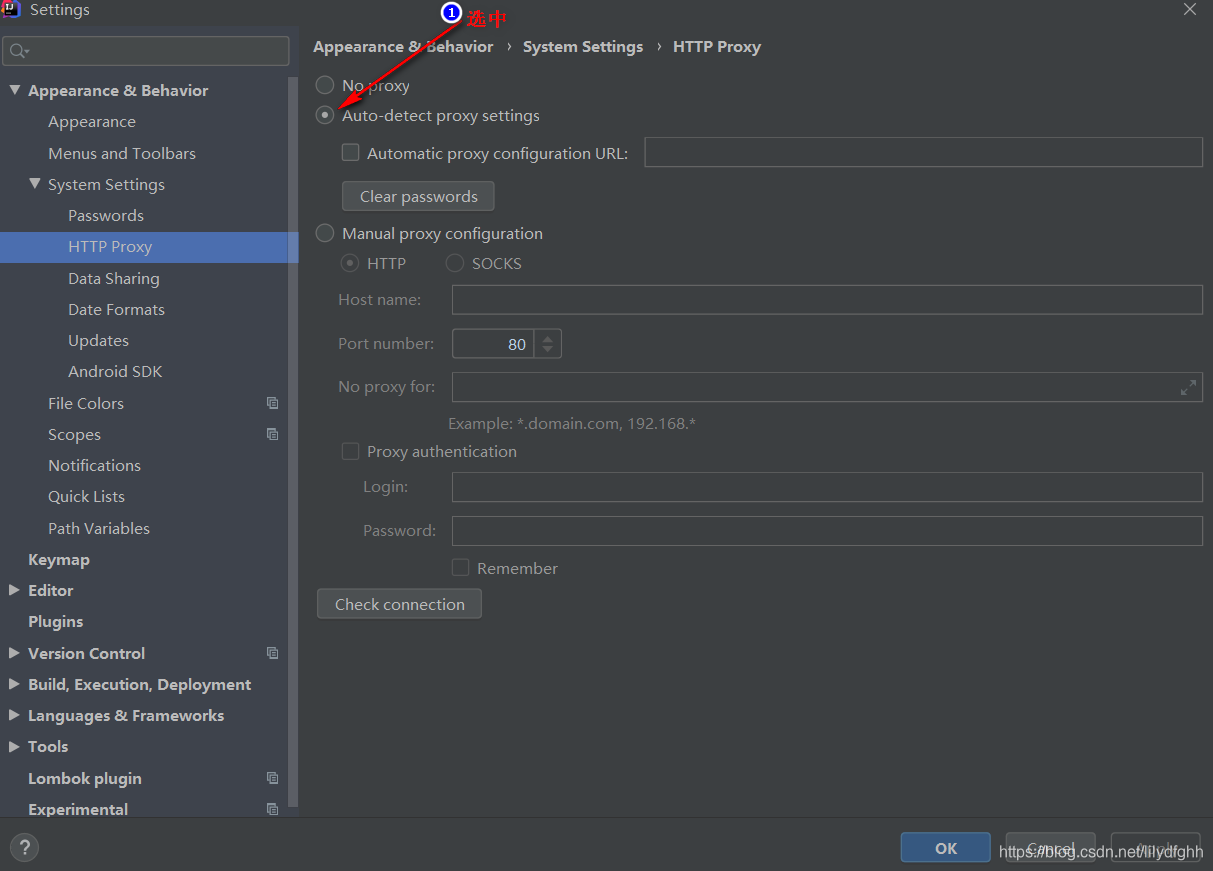Click expand icon in No proxy for field
1213x871 pixels.
click(1188, 387)
